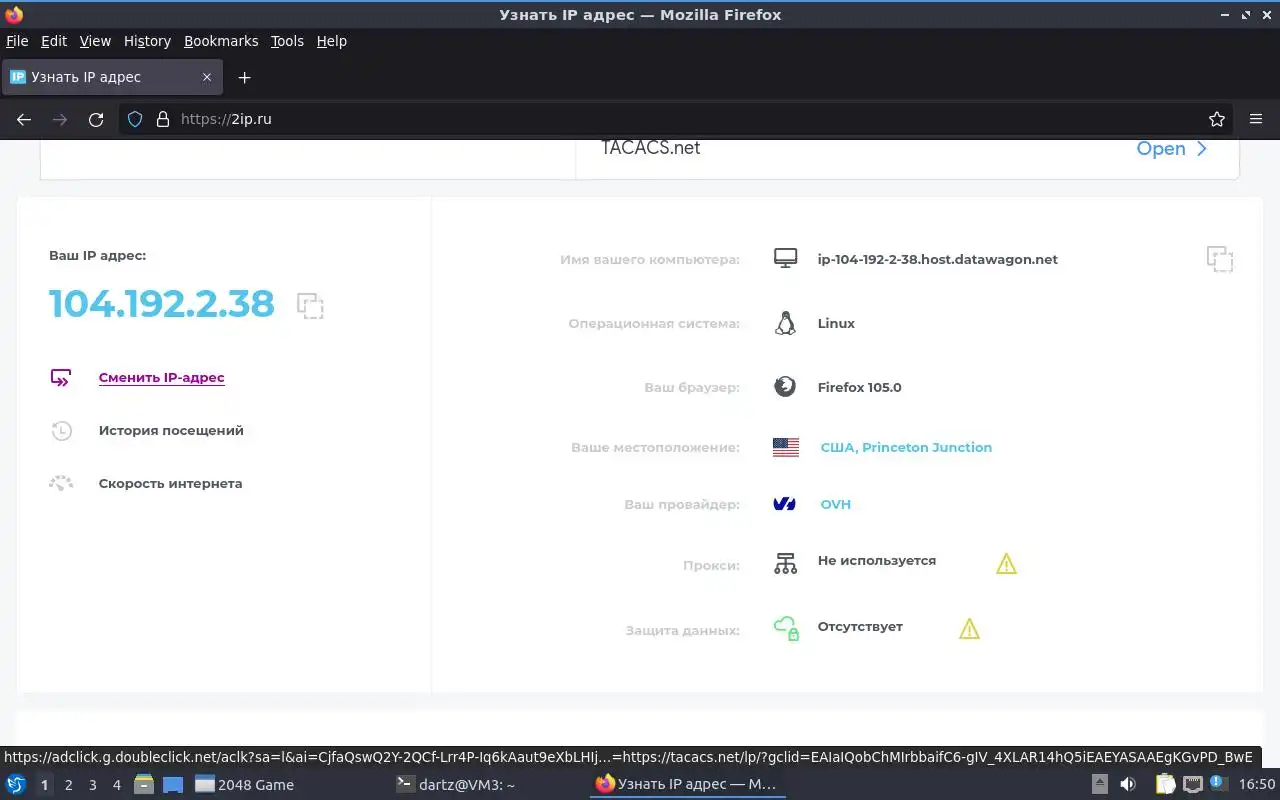Click the Firefox 105.0 browser text
Screen dimensions: 1280x800
(859, 387)
